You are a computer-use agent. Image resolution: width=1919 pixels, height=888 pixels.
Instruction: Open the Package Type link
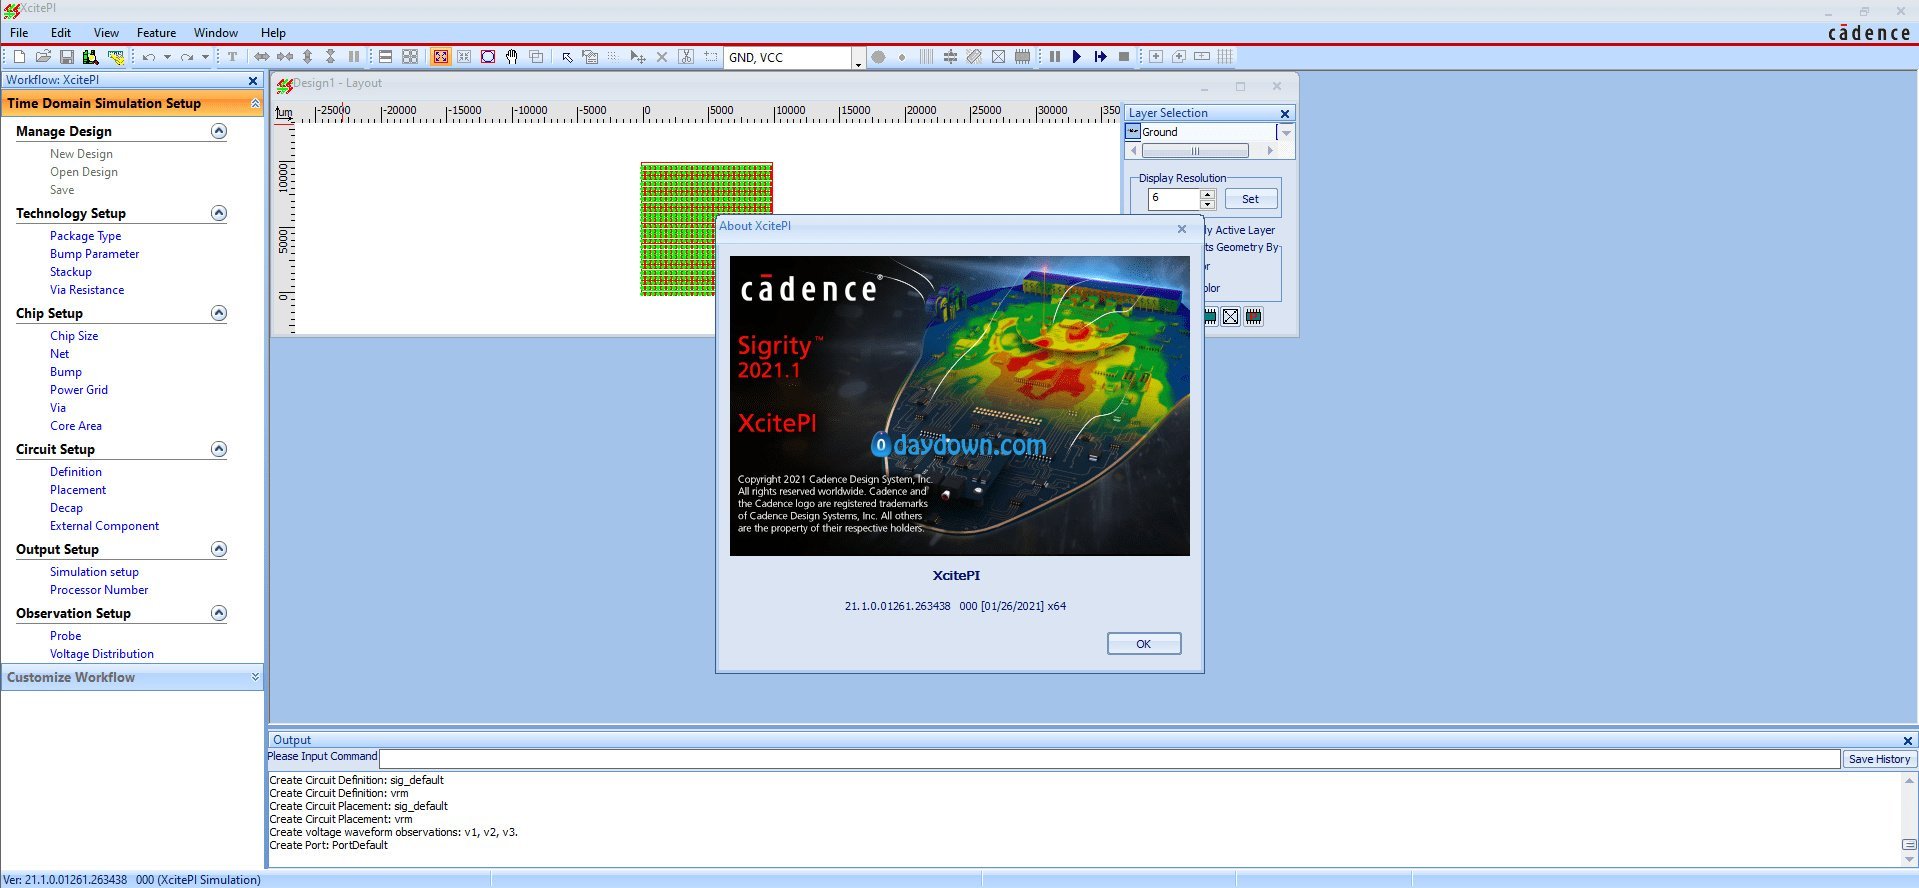coord(86,236)
